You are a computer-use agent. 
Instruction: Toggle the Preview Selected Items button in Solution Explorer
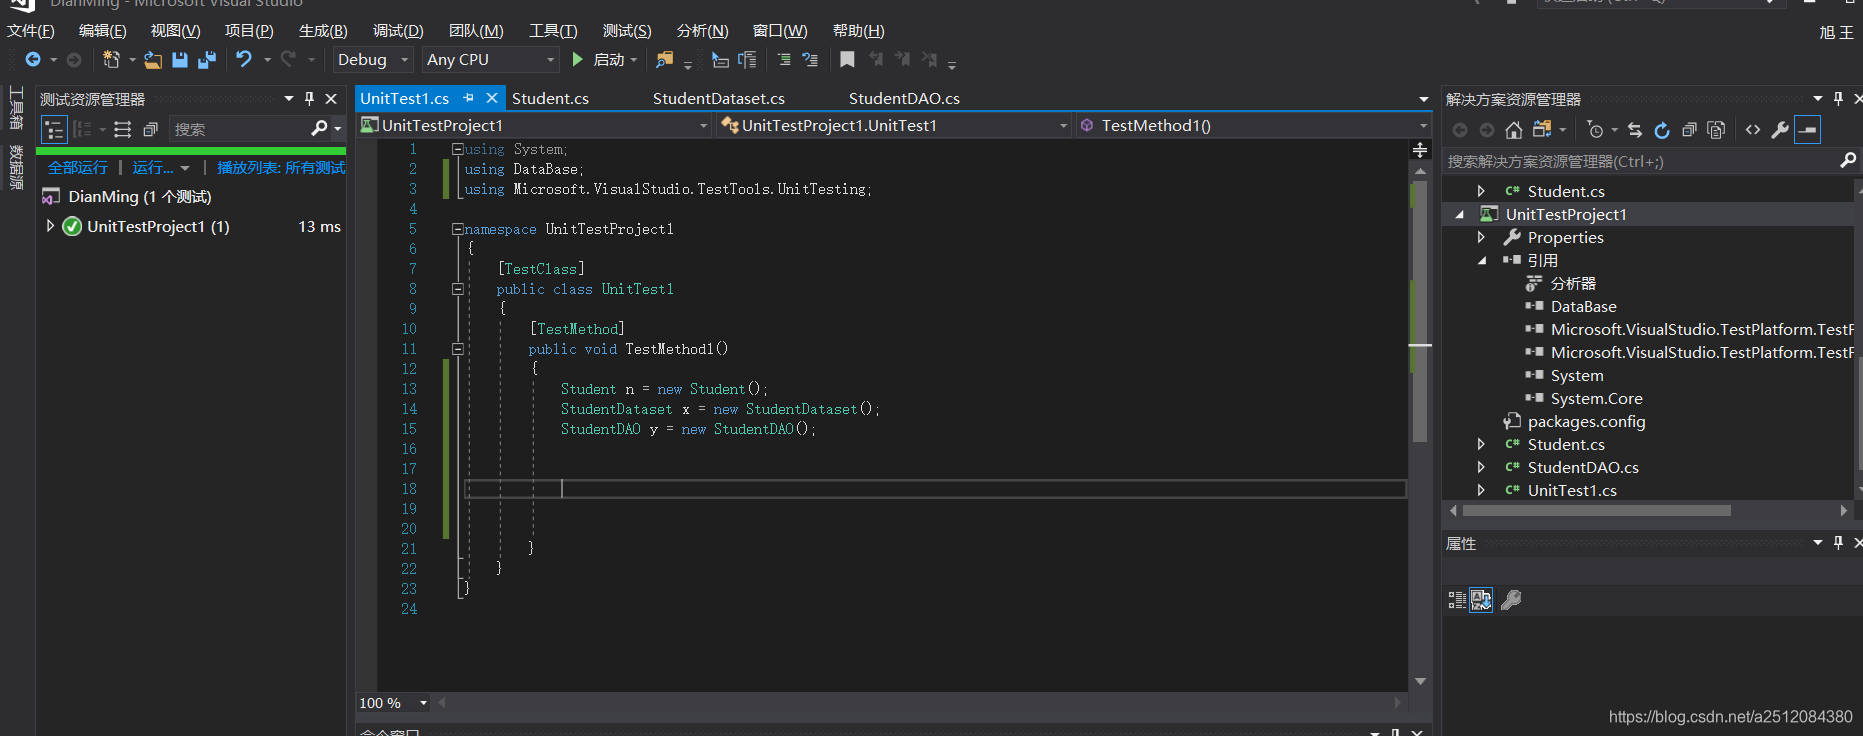click(1807, 130)
